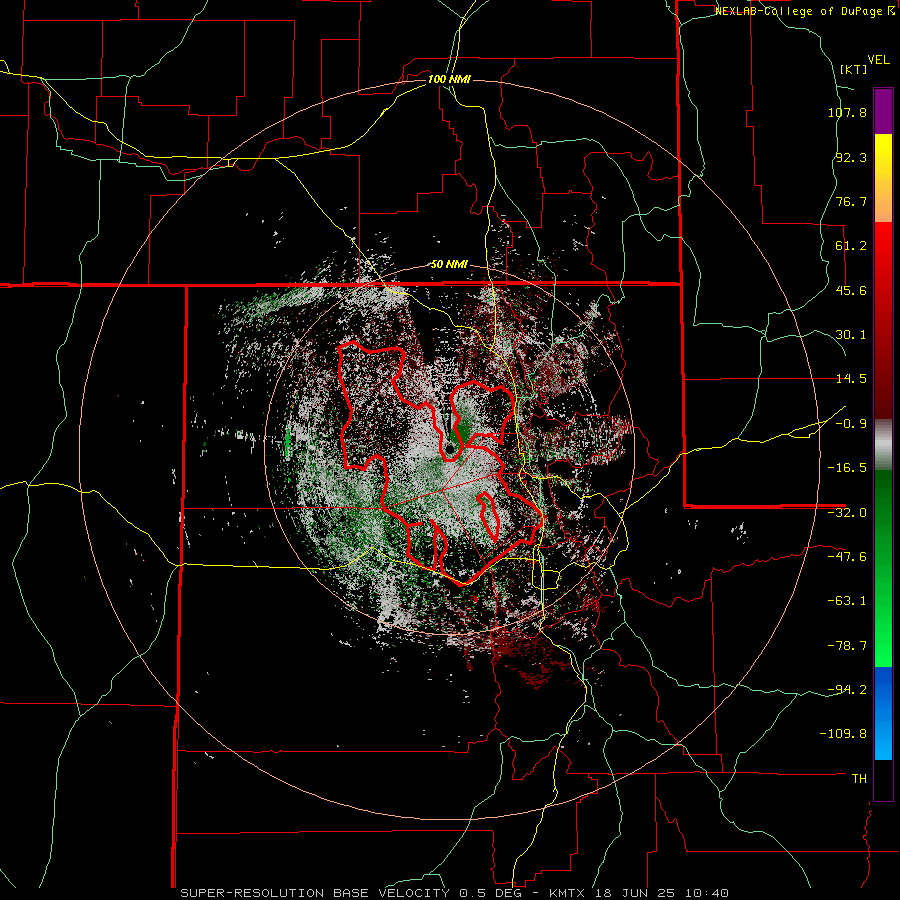The width and height of the screenshot is (900, 900).
Task: Select the 45.6 velocity scale value
Action: 851,290
